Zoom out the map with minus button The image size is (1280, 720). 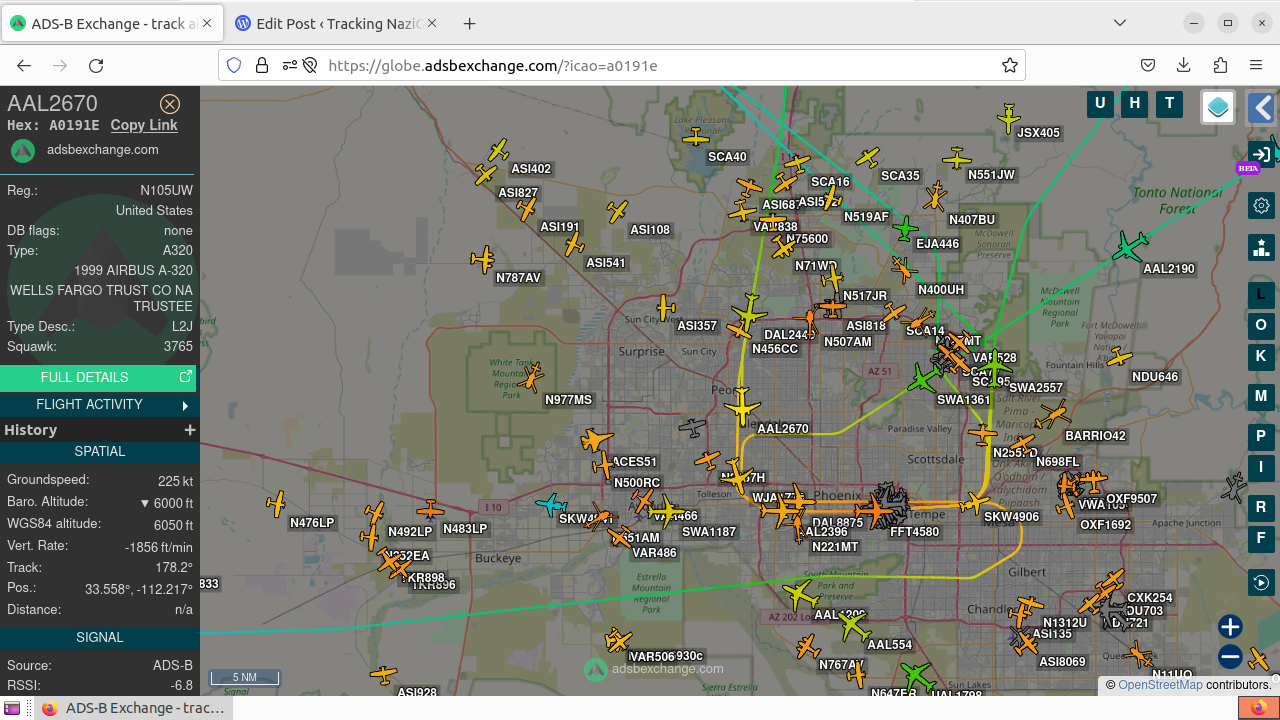click(x=1230, y=657)
